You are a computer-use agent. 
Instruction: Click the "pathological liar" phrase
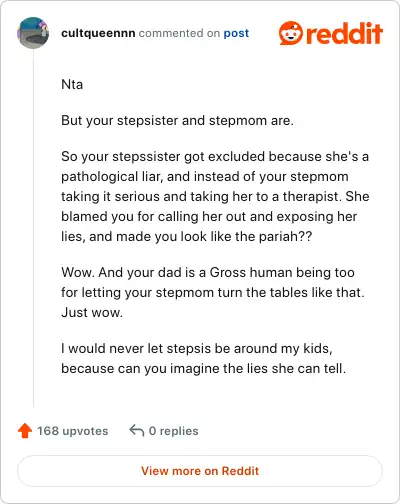click(x=112, y=177)
